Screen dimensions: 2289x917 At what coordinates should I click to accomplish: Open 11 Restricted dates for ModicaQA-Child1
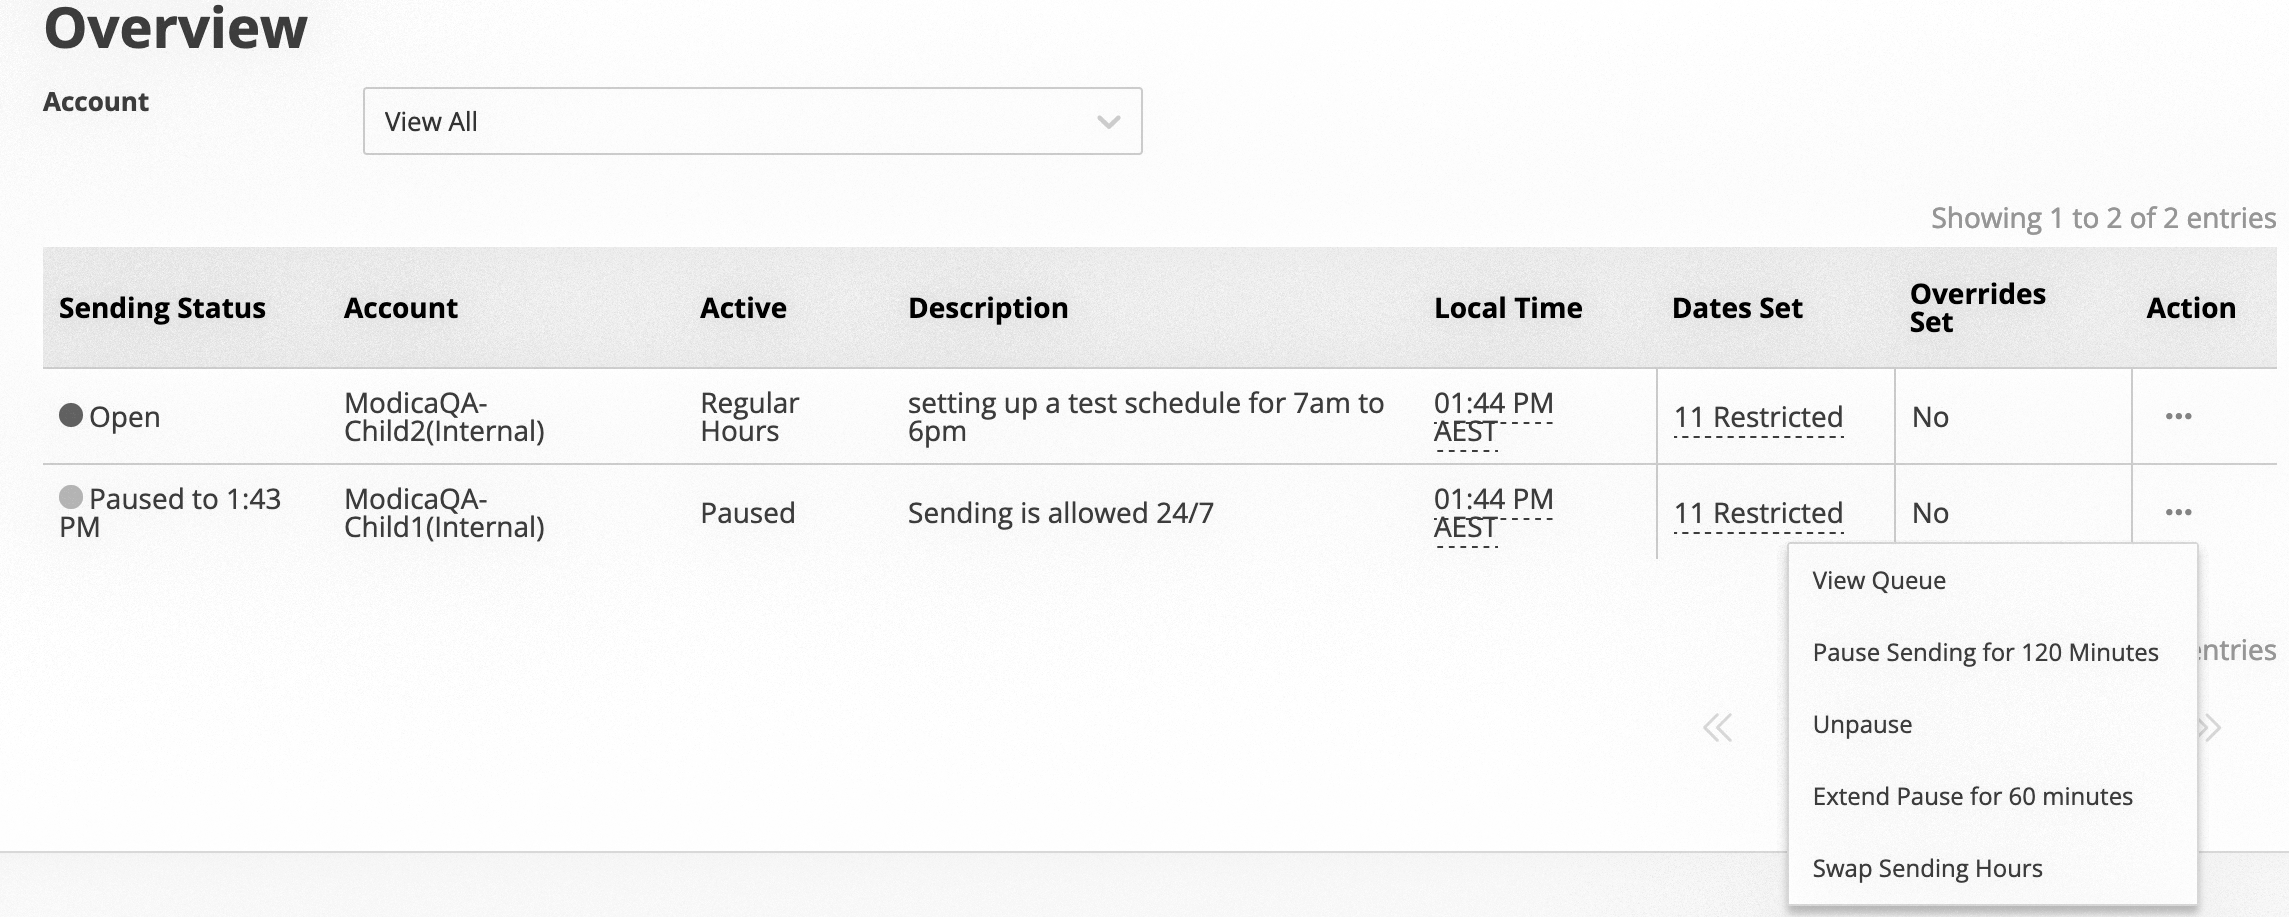(1759, 513)
